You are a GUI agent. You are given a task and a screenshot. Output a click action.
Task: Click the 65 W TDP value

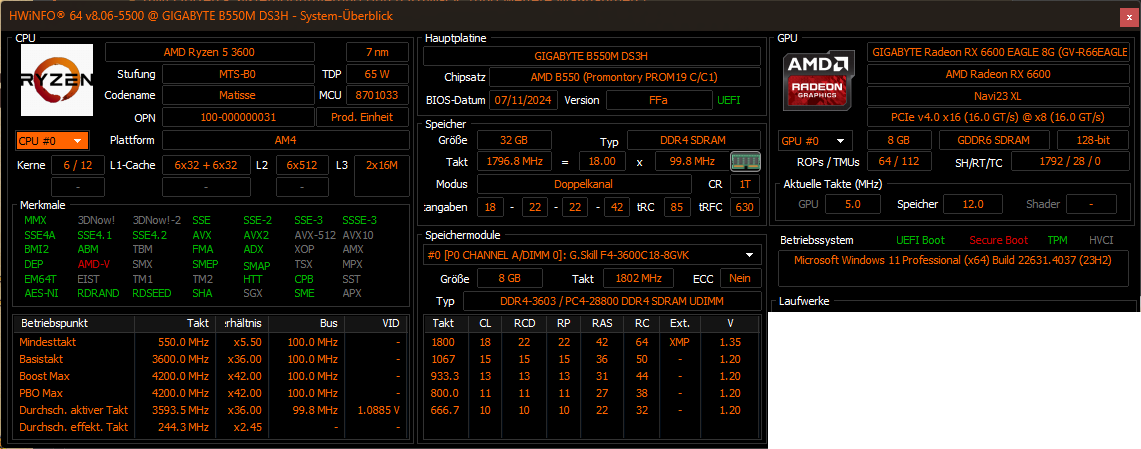coord(378,74)
